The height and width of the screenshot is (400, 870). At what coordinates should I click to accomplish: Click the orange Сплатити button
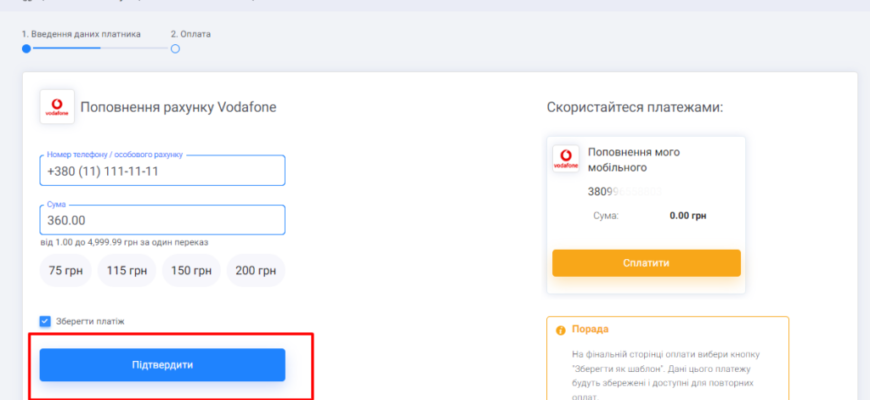646,263
